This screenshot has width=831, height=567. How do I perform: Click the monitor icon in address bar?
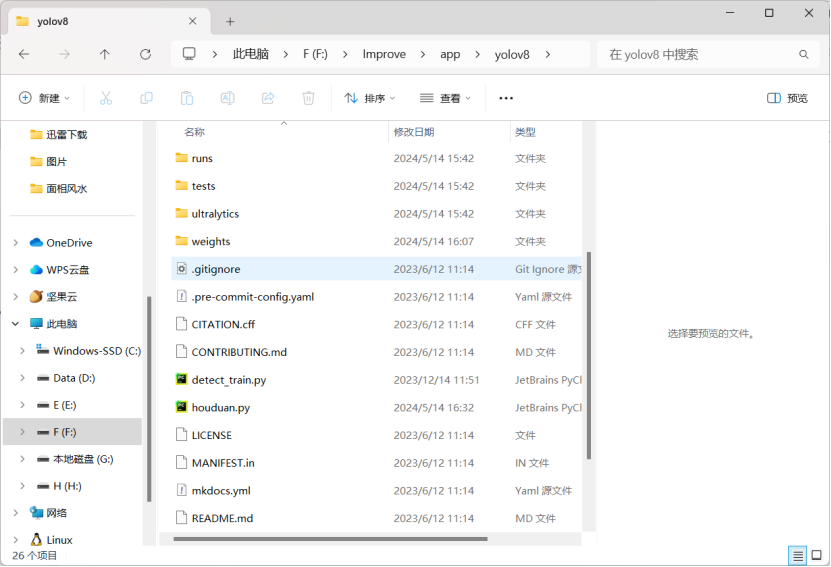point(189,54)
